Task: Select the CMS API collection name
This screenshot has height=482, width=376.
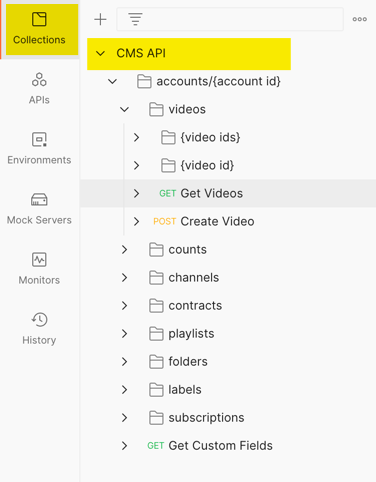Action: pos(141,53)
